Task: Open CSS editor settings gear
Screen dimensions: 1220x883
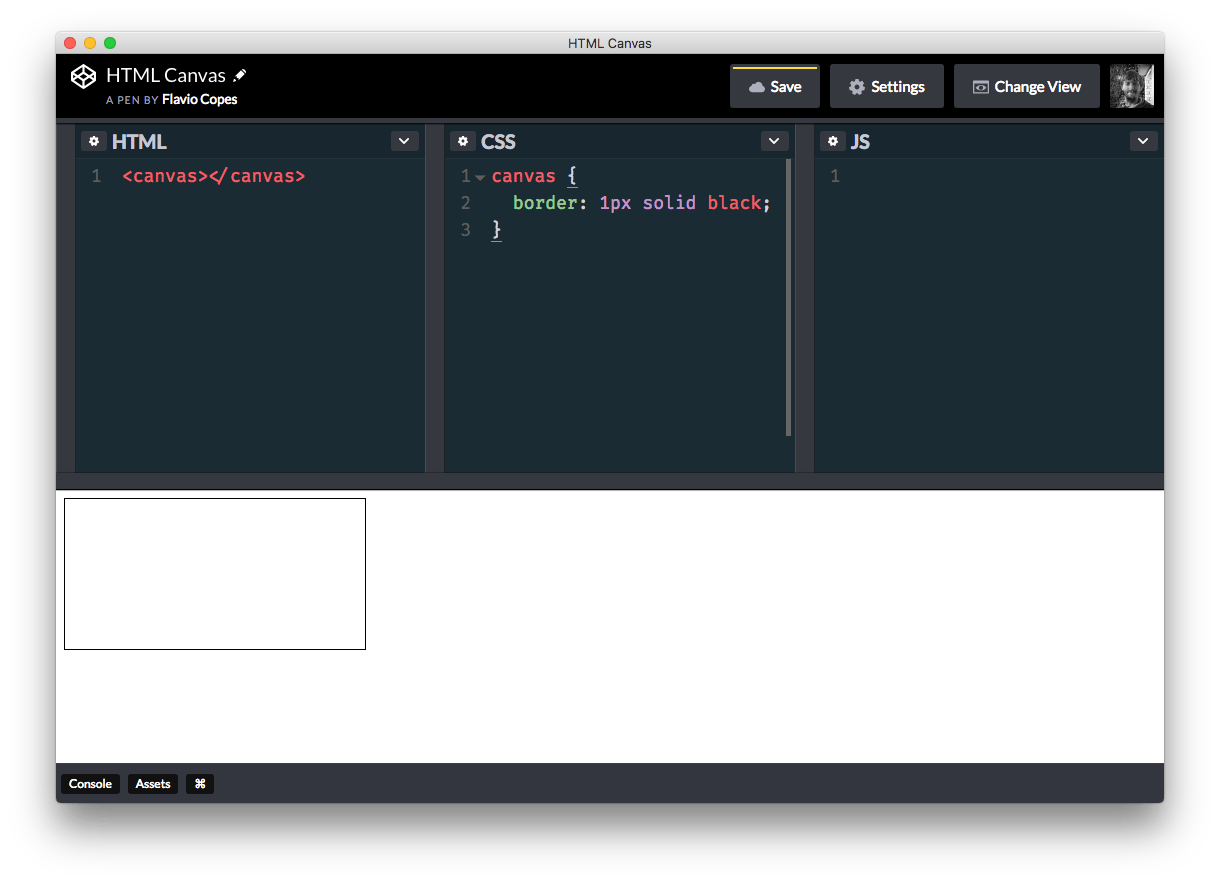Action: pyautogui.click(x=462, y=141)
